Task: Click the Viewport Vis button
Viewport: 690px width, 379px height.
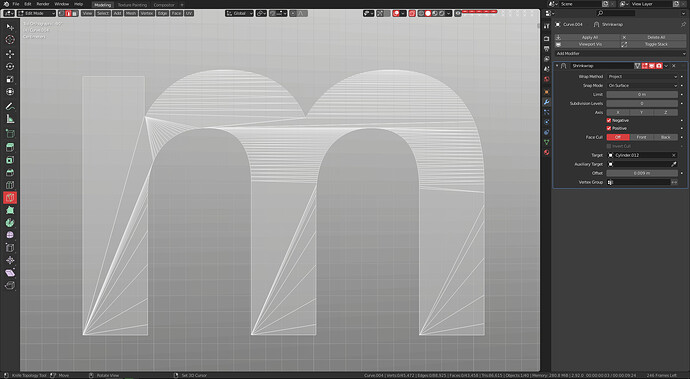Action: pos(587,44)
